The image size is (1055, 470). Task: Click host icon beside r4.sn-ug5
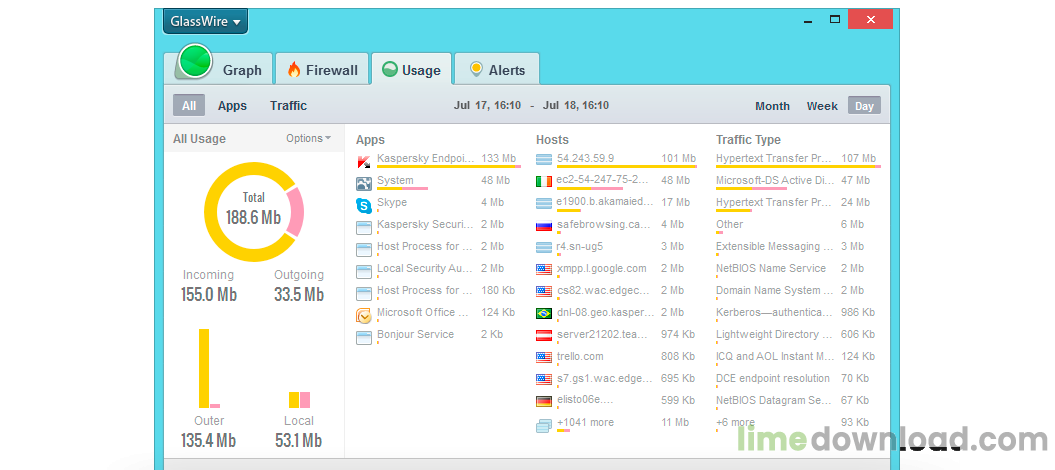click(x=544, y=247)
